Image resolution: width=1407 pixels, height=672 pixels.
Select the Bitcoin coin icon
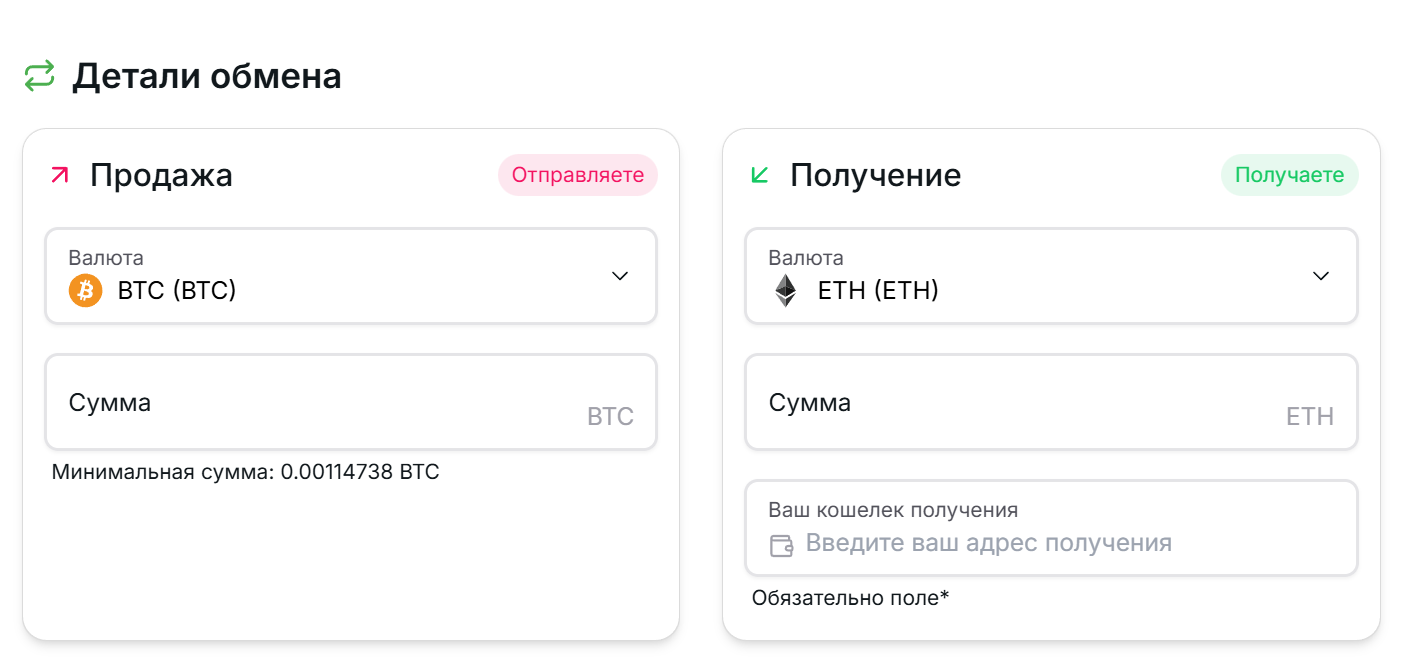(85, 290)
